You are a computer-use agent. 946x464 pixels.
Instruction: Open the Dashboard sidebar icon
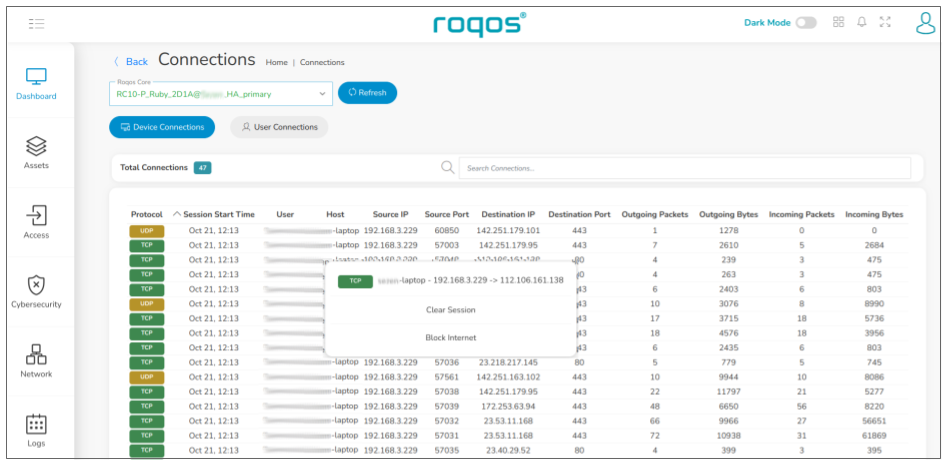pyautogui.click(x=36, y=78)
